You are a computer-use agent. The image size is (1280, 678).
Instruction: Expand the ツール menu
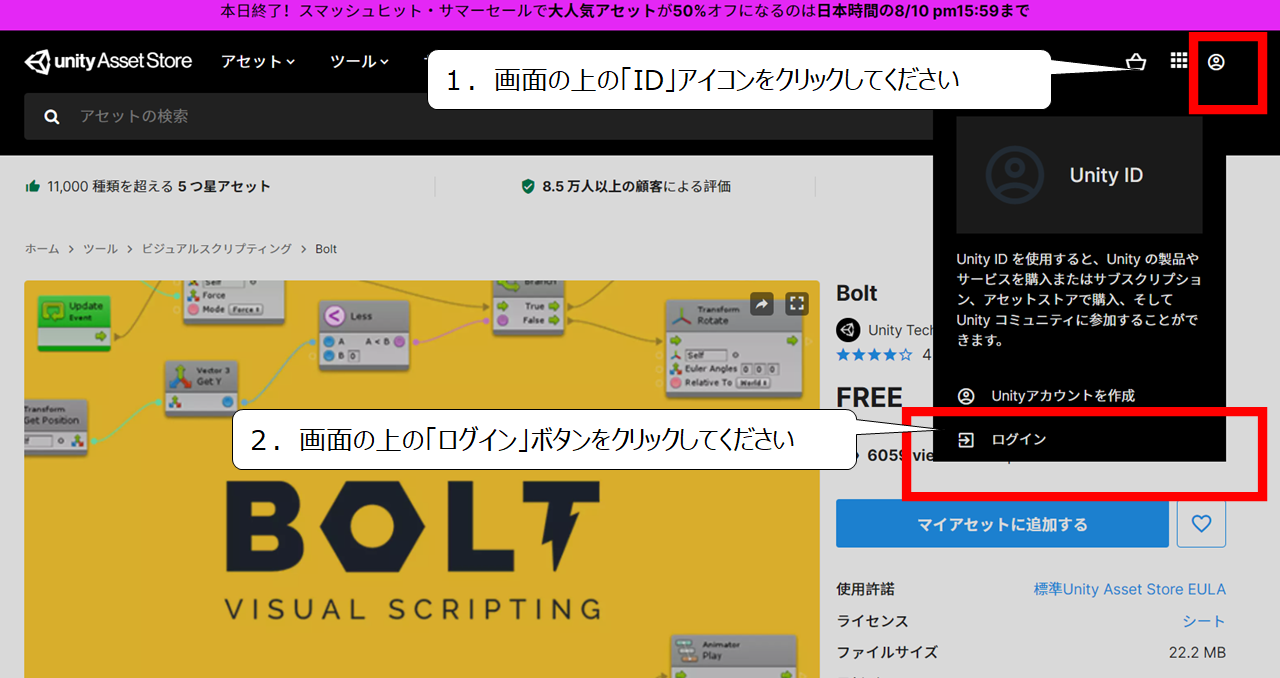[x=359, y=62]
